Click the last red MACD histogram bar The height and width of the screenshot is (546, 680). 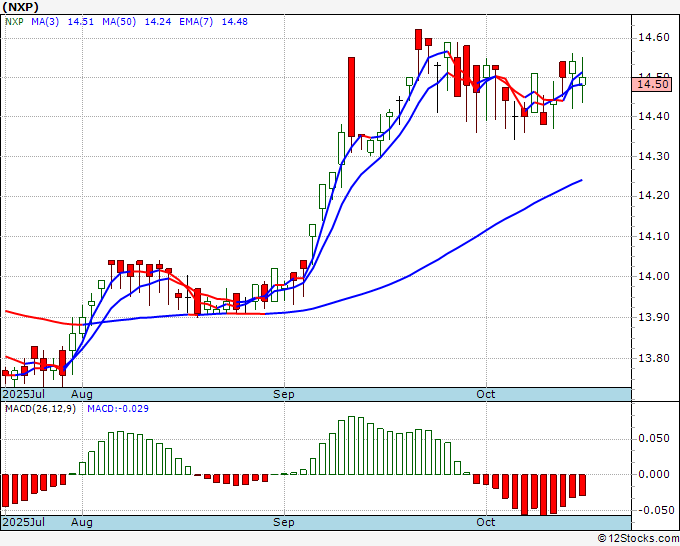[x=582, y=485]
